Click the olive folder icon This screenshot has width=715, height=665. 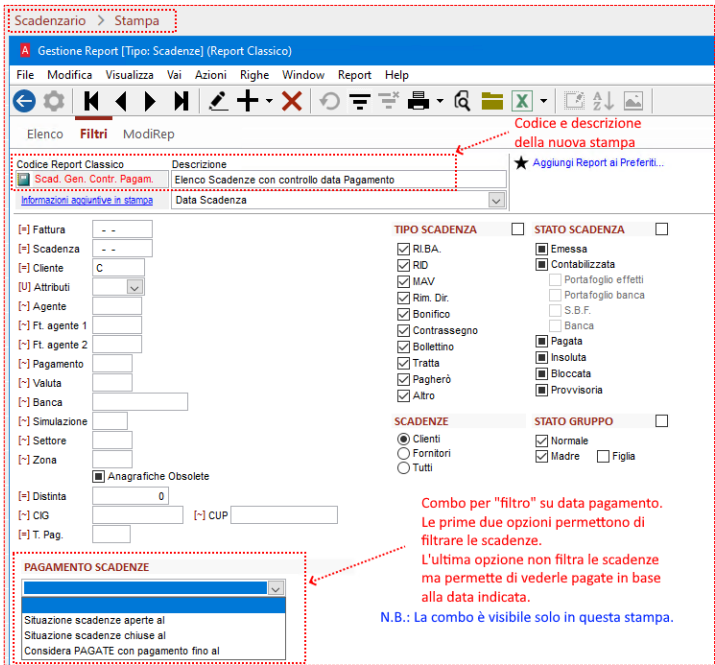(492, 101)
